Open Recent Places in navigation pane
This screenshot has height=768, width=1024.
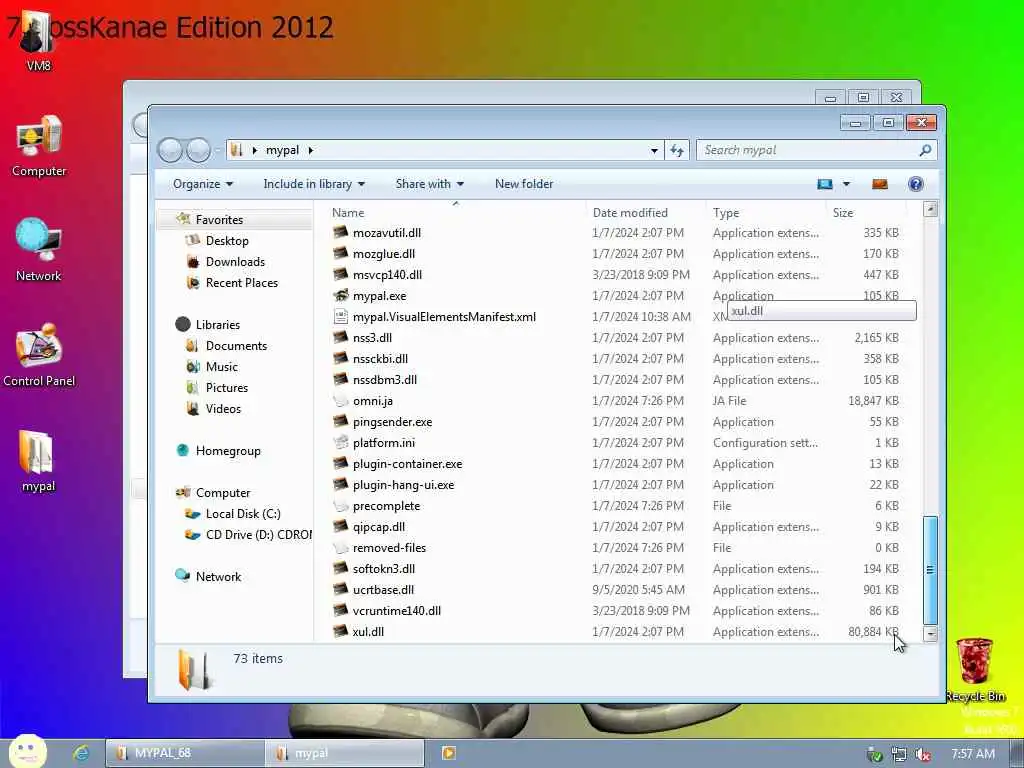point(242,283)
